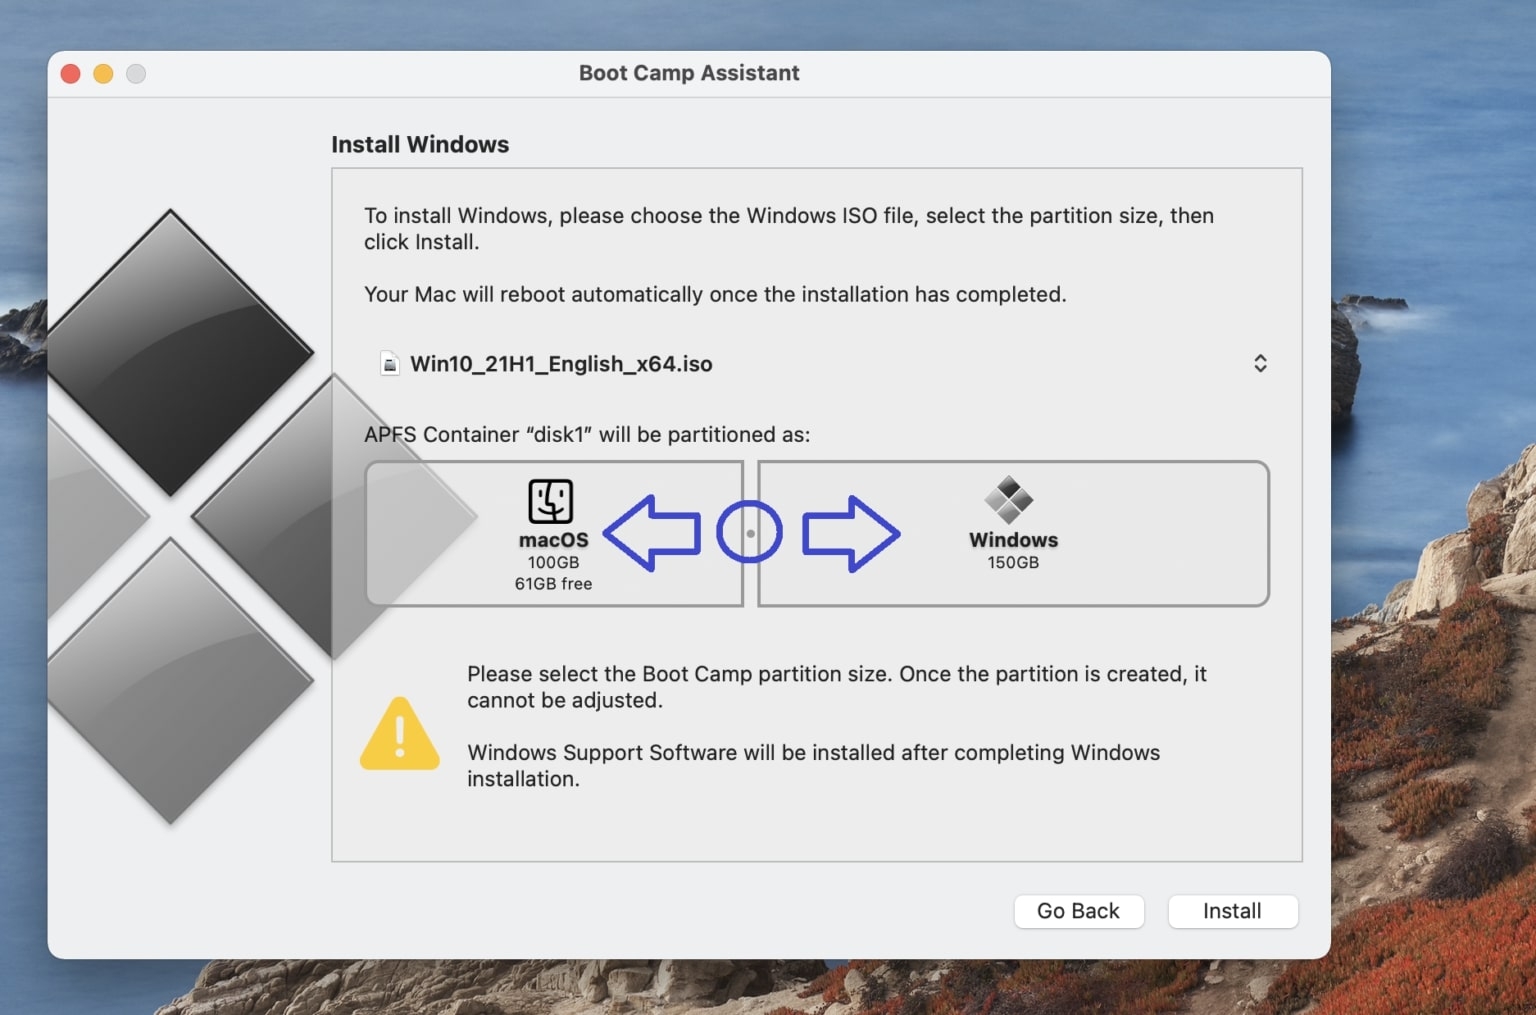This screenshot has height=1015, width=1536.
Task: Minimize the Boot Camp Assistant window
Action: (103, 74)
